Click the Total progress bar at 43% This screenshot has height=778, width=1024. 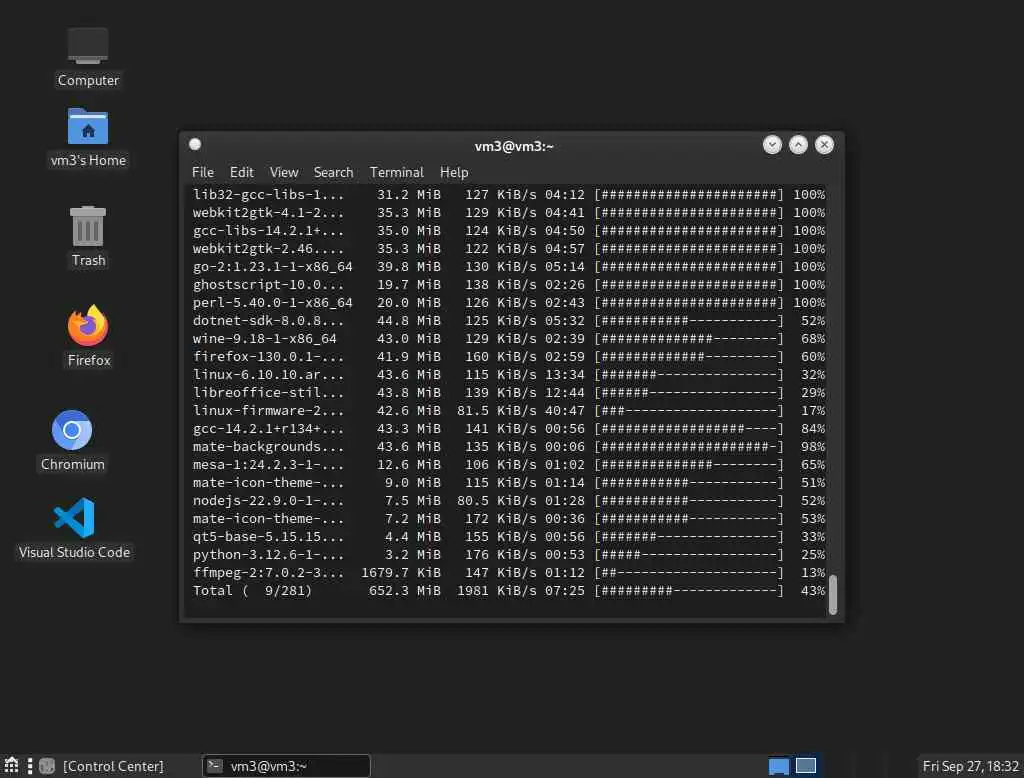click(688, 591)
